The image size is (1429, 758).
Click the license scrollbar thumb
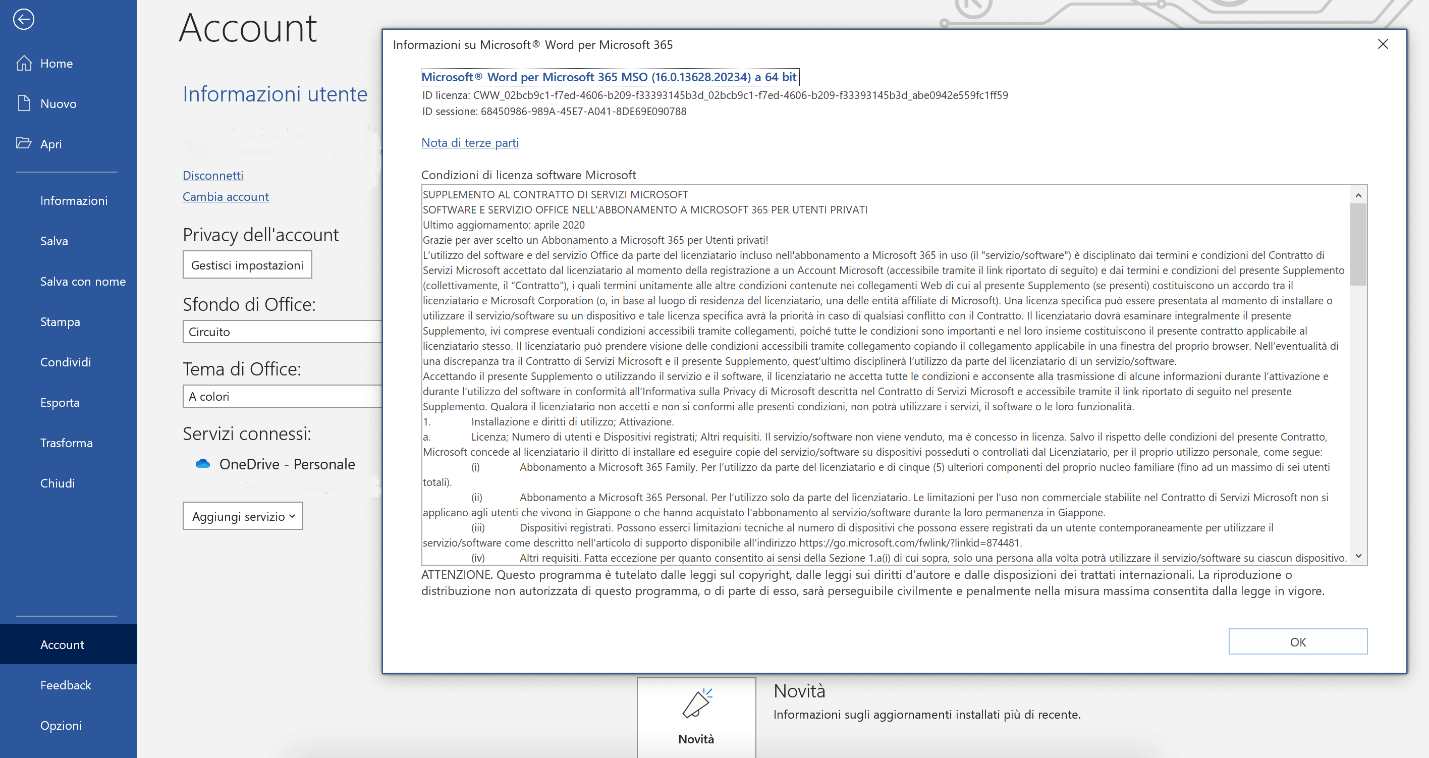pos(1358,244)
